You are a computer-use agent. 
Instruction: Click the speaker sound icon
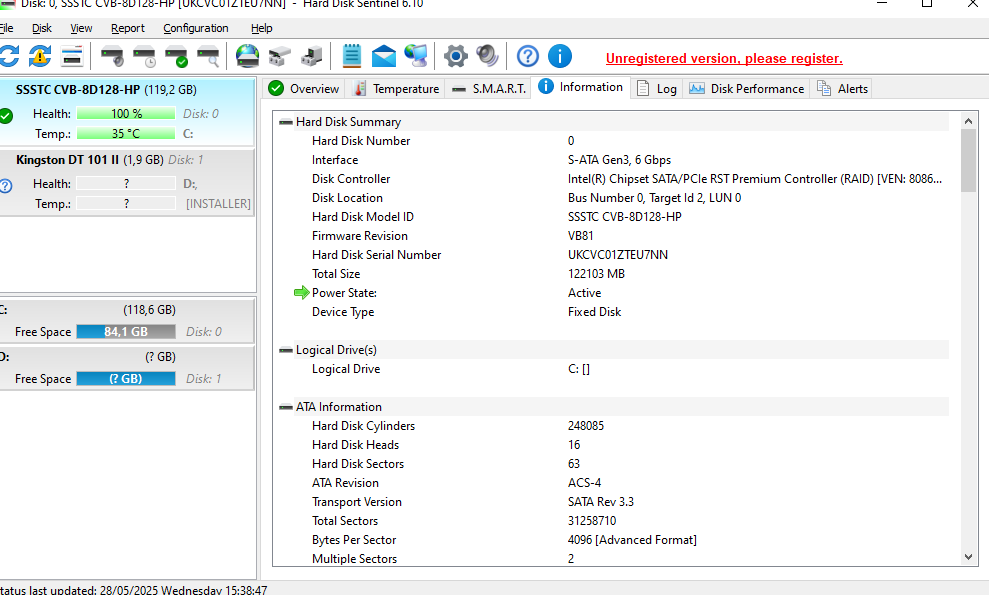coord(487,56)
